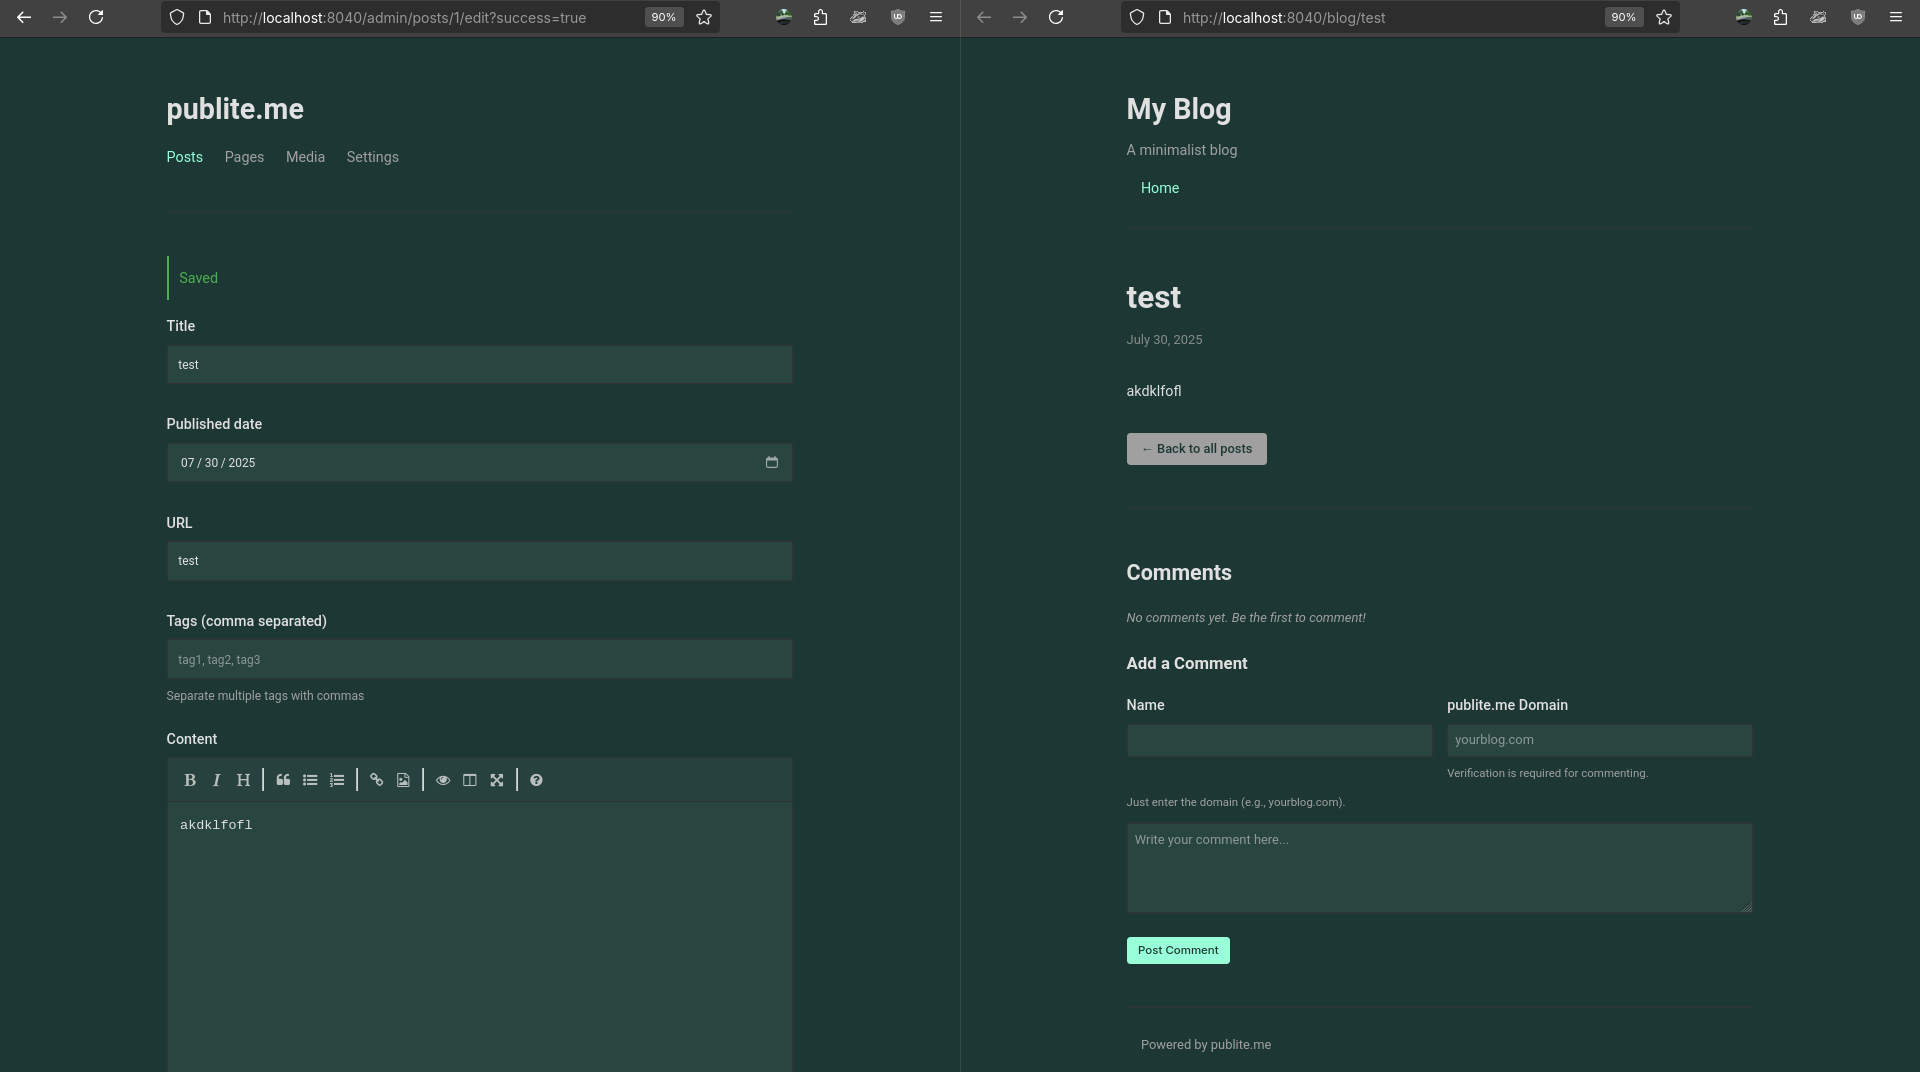Open the markdown guide help icon
Screen dimensions: 1920x1072
[536, 780]
